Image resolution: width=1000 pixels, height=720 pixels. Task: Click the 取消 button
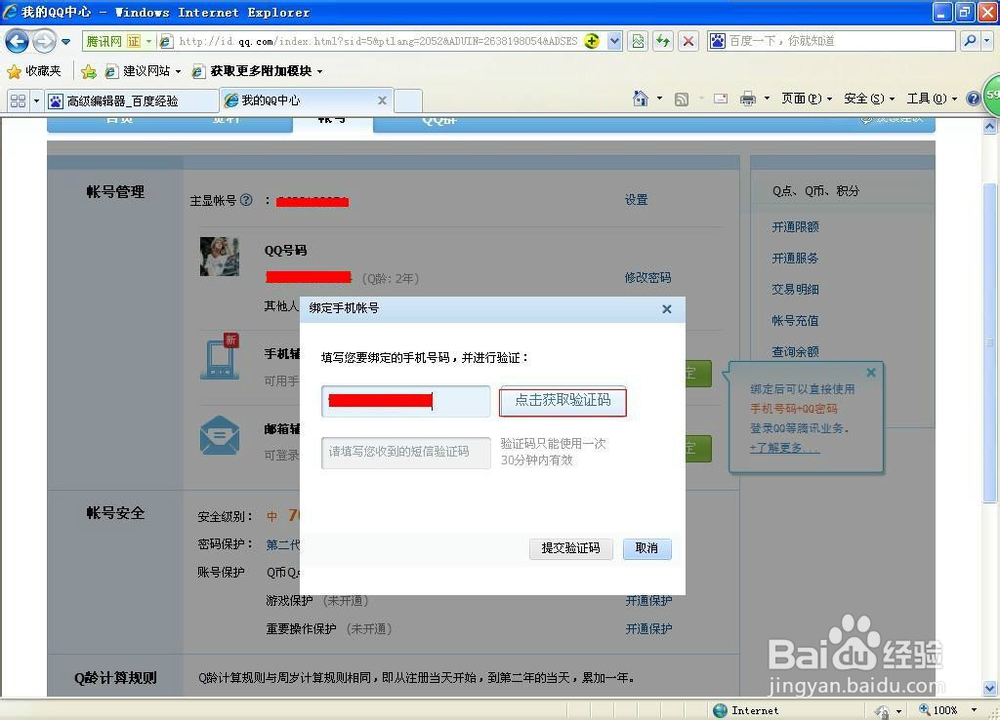(647, 548)
